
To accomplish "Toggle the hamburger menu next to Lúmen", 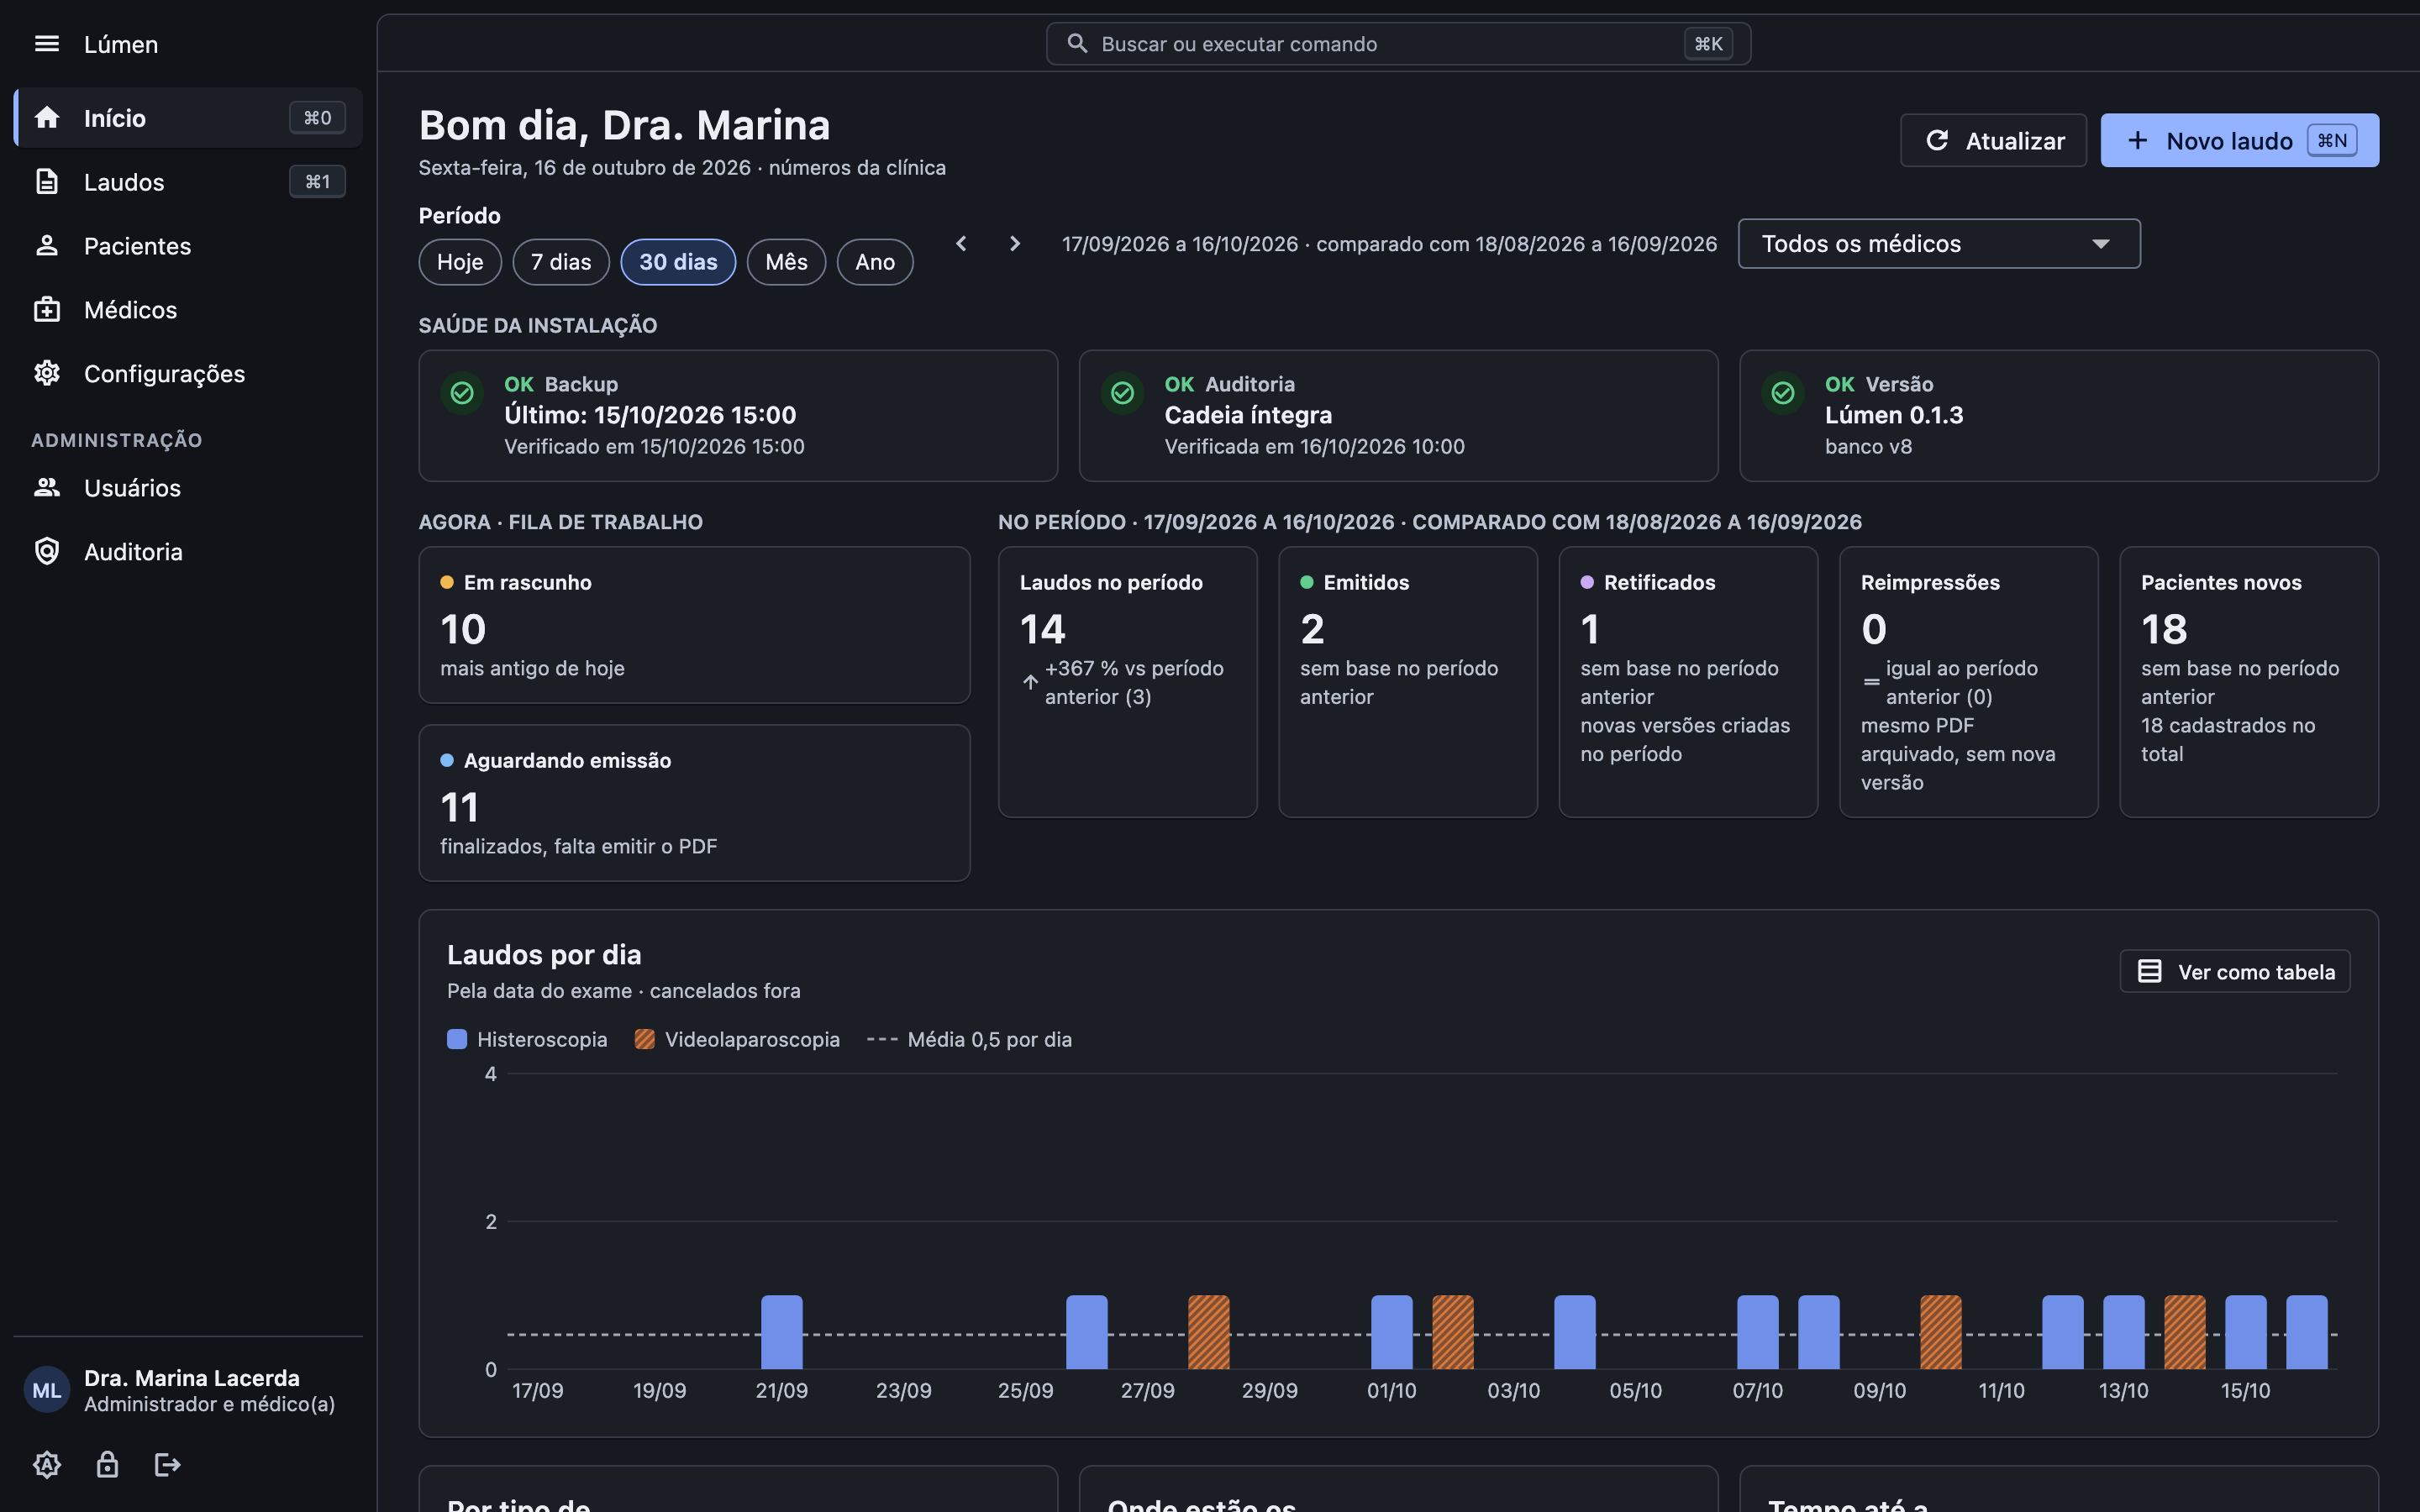I will (x=46, y=44).
